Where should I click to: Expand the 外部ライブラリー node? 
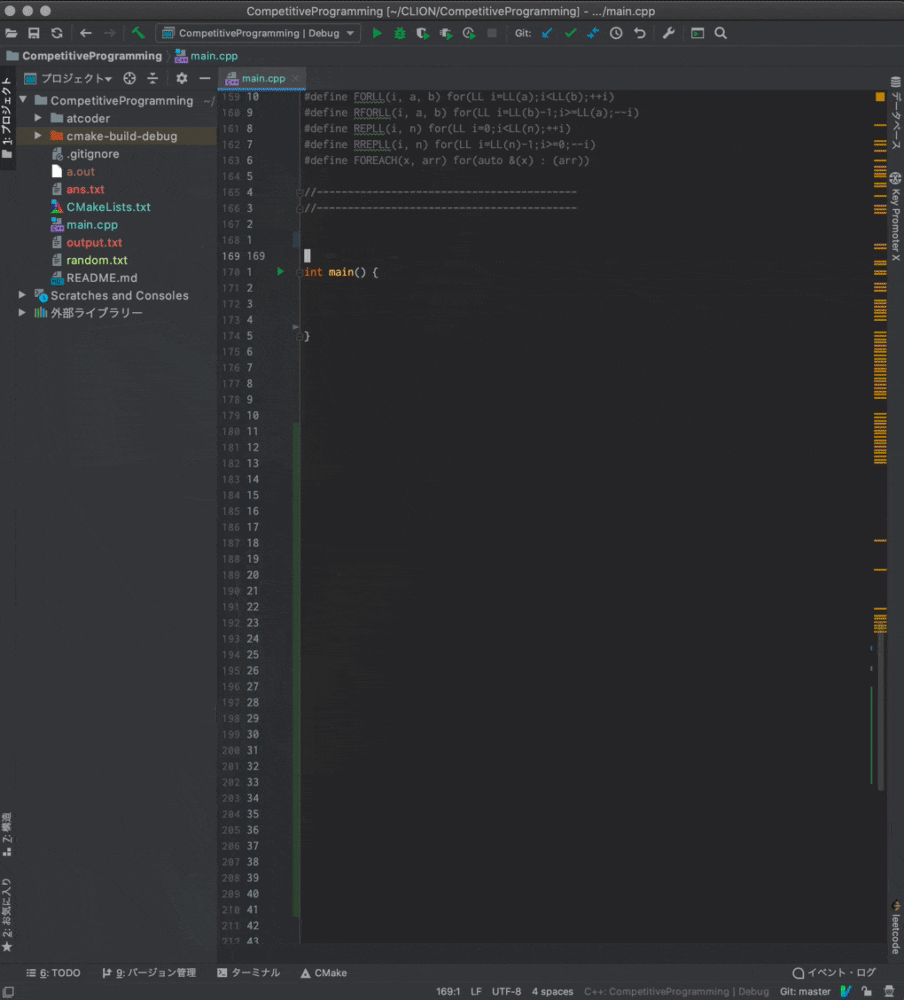22,312
